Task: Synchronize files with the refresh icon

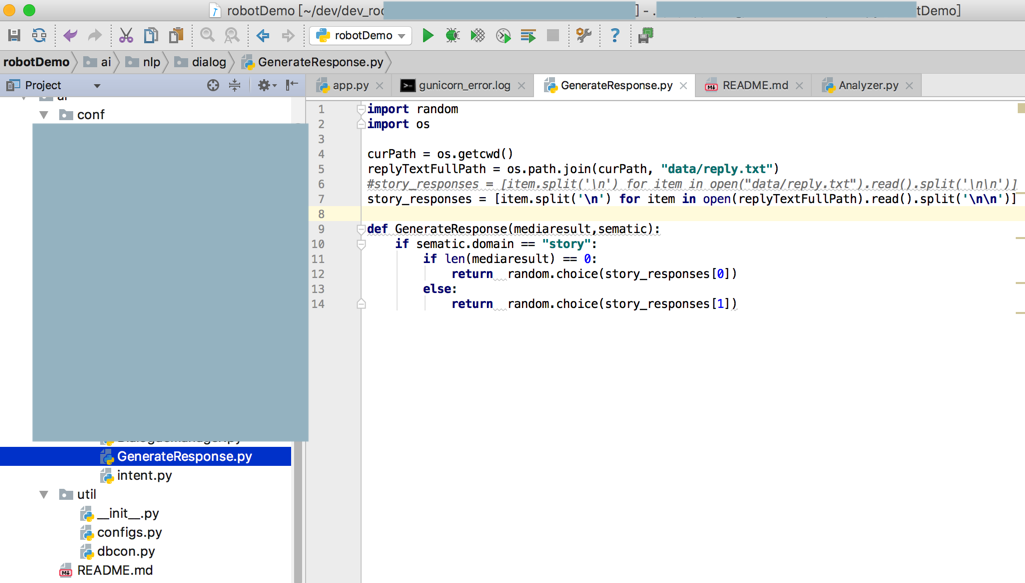Action: point(37,35)
